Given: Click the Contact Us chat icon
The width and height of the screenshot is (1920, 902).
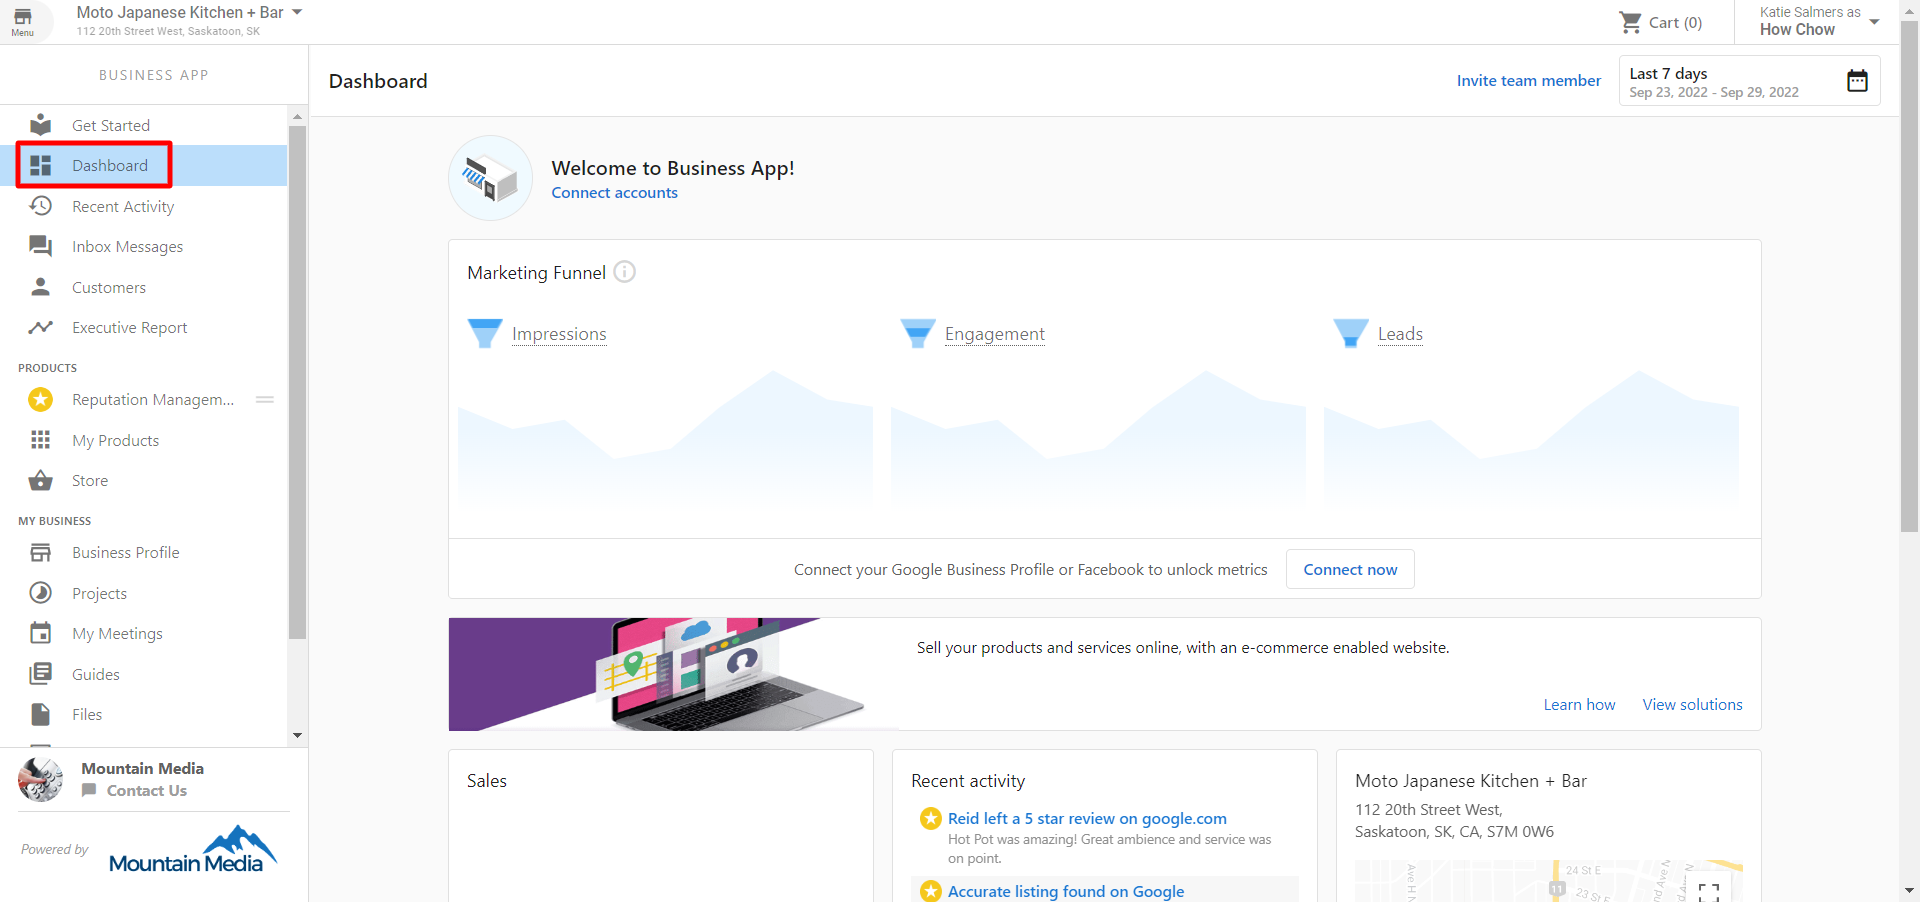Looking at the screenshot, I should [90, 791].
